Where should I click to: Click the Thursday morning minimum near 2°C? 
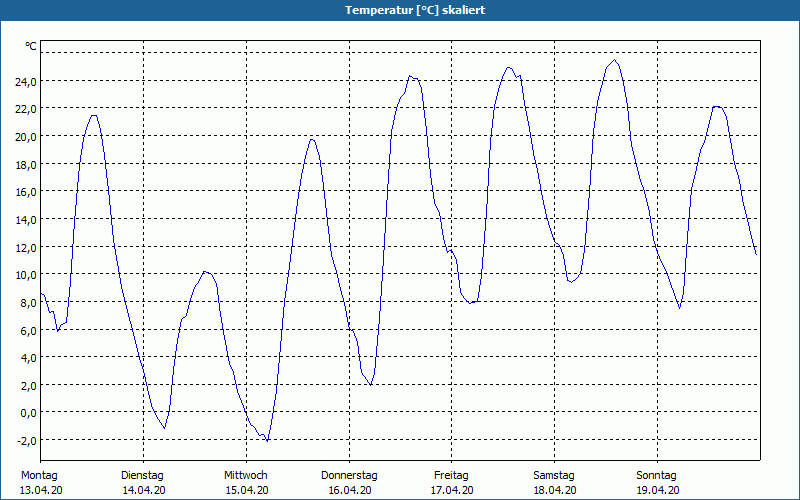(370, 385)
